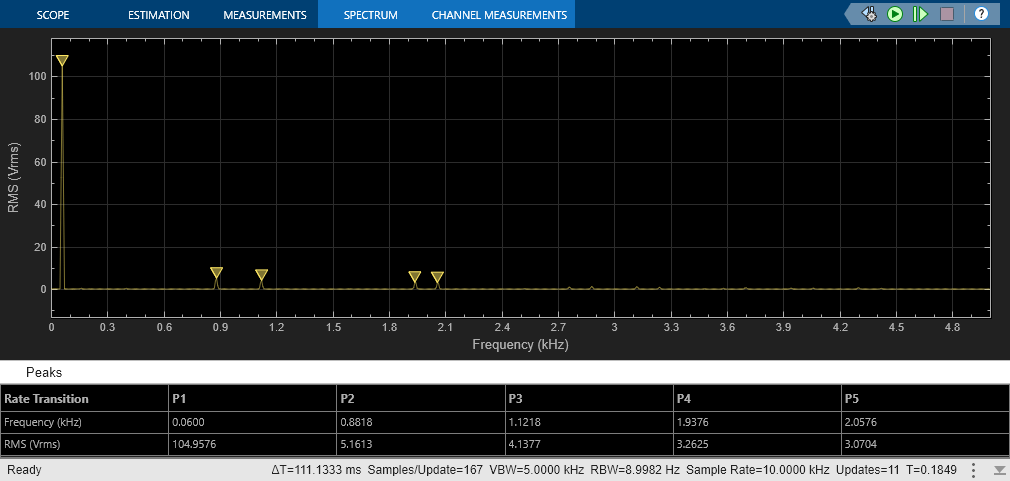Screen dimensions: 1010x481
Task: Run the simulation with green play button
Action: [x=895, y=14]
